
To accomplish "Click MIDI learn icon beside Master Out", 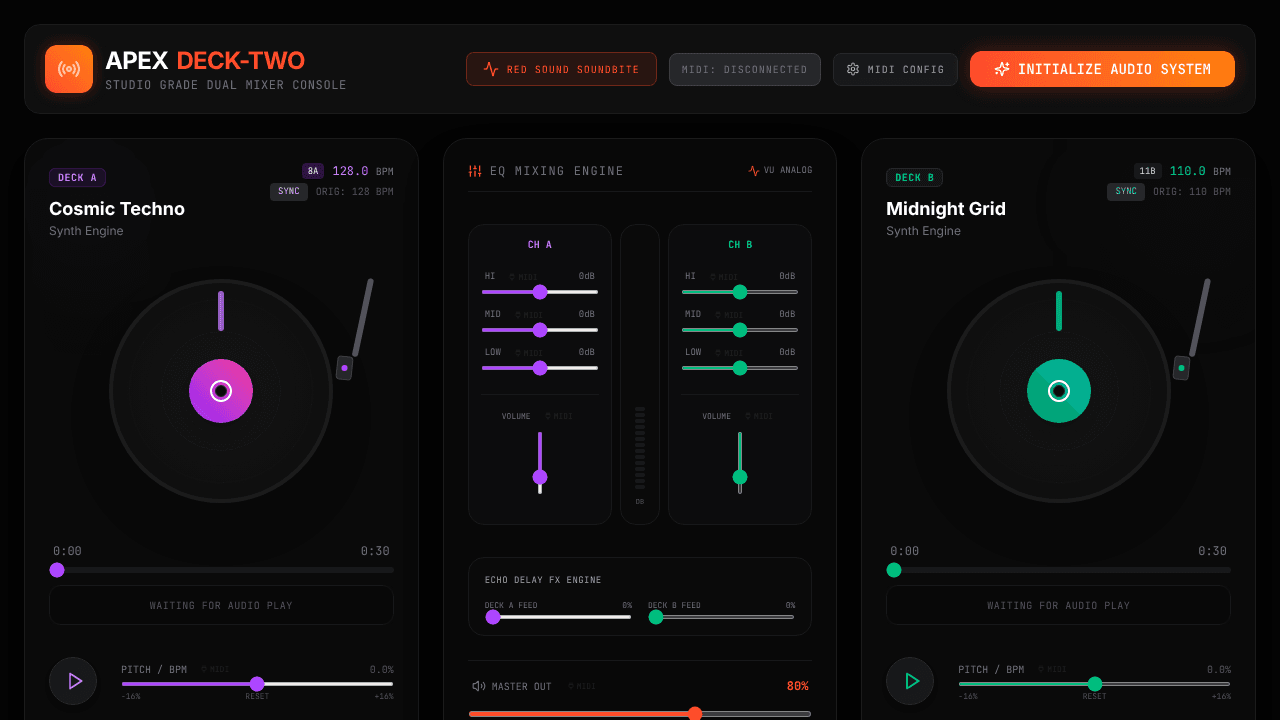I will click(x=582, y=687).
